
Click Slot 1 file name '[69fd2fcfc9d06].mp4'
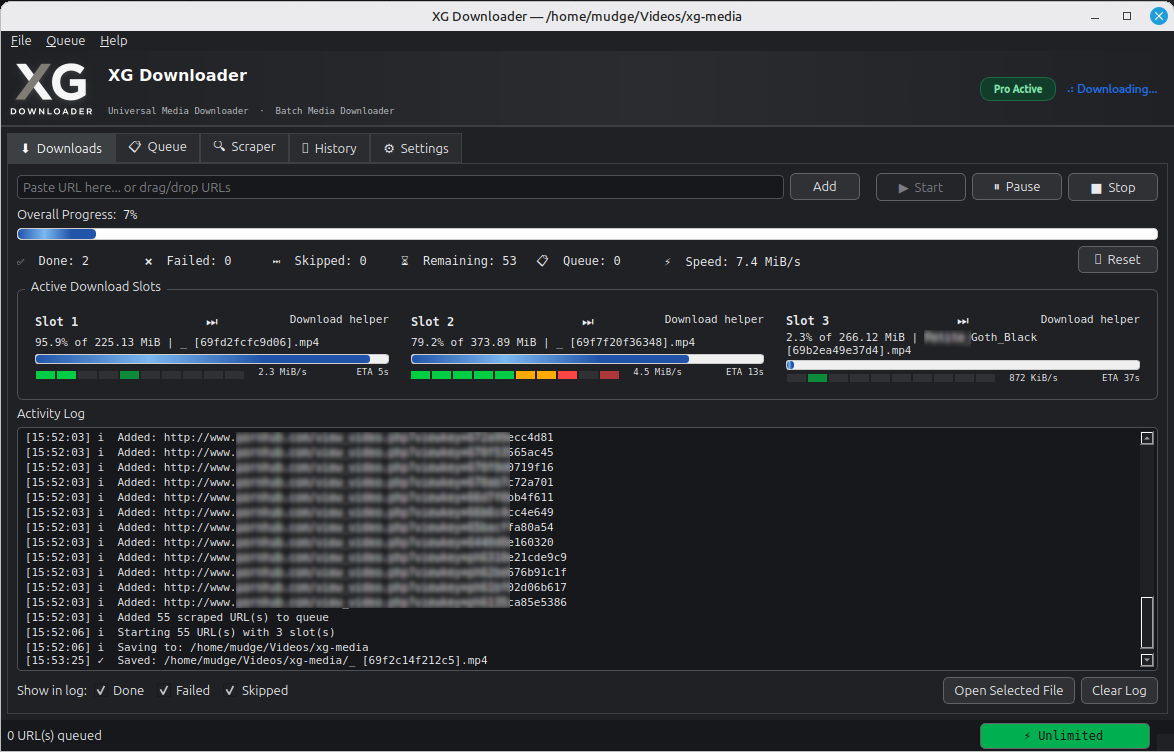tap(257, 342)
